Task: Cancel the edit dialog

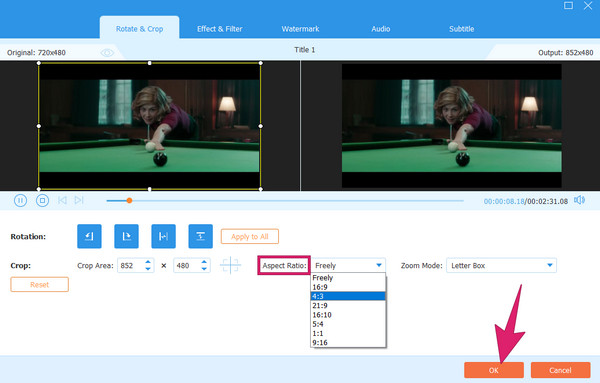Action: click(560, 370)
